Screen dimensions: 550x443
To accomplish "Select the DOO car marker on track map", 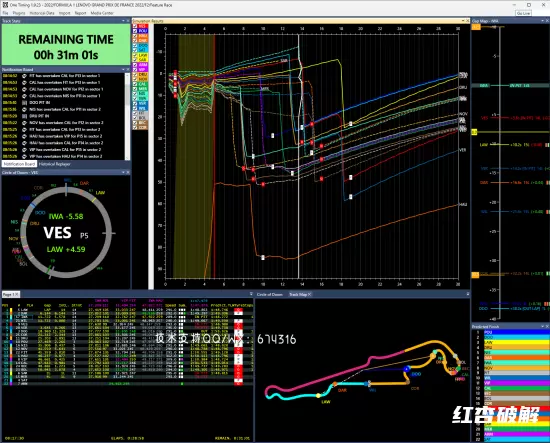I will (407, 369).
